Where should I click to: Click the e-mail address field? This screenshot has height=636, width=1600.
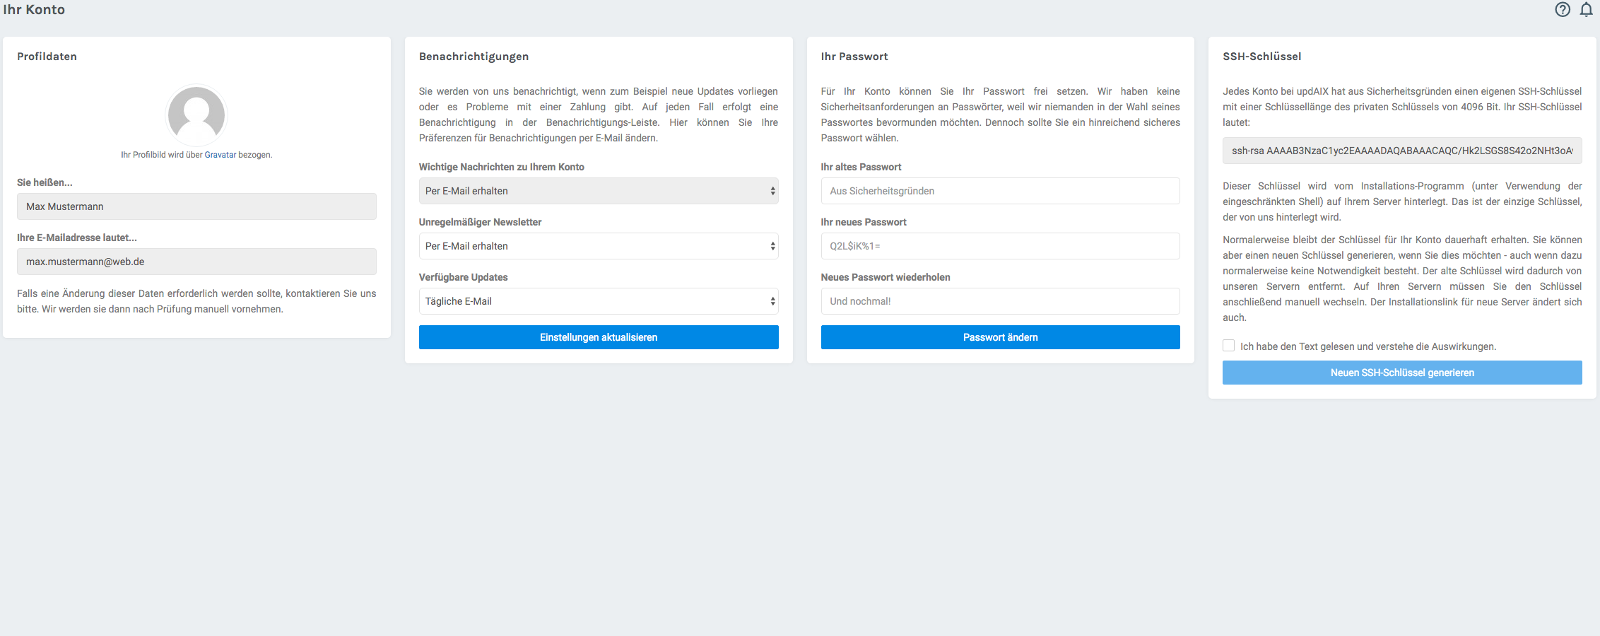197,262
